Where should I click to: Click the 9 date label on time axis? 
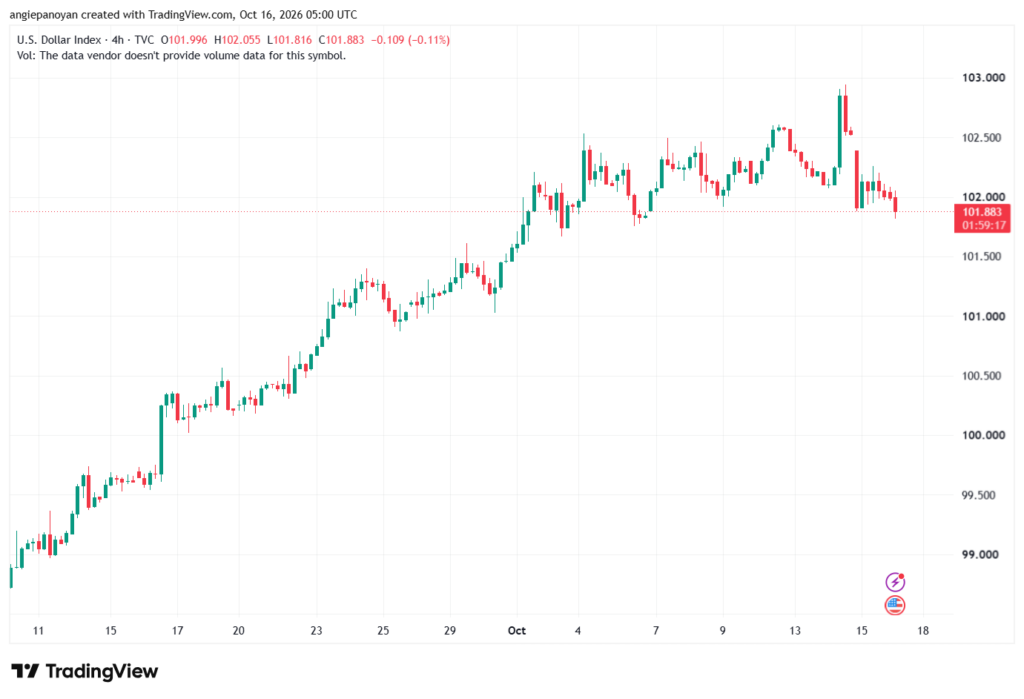pos(722,630)
